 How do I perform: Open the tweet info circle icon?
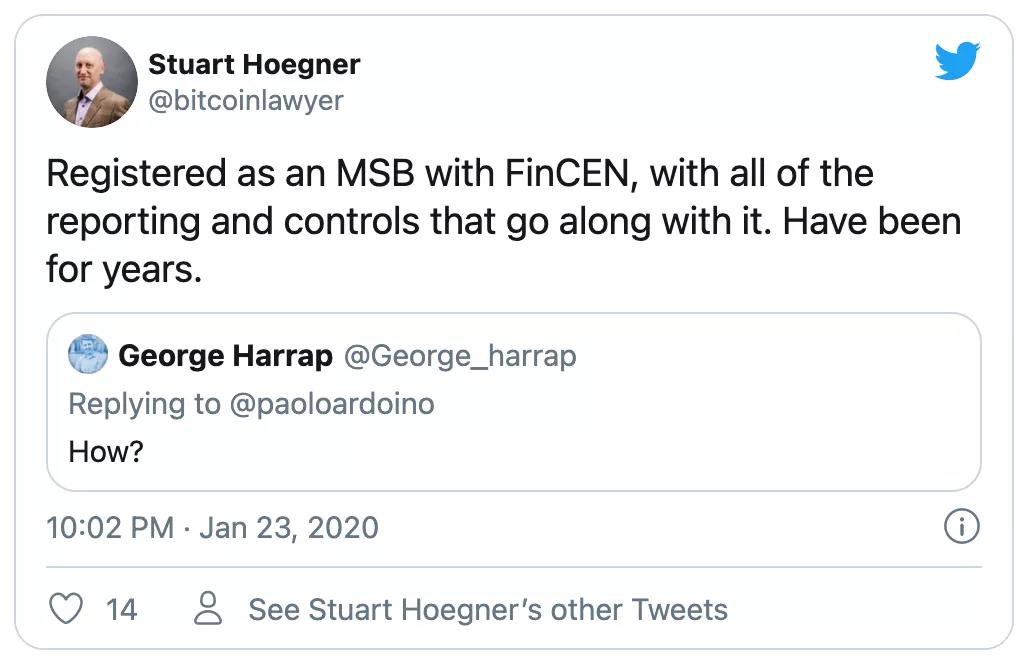pos(961,528)
